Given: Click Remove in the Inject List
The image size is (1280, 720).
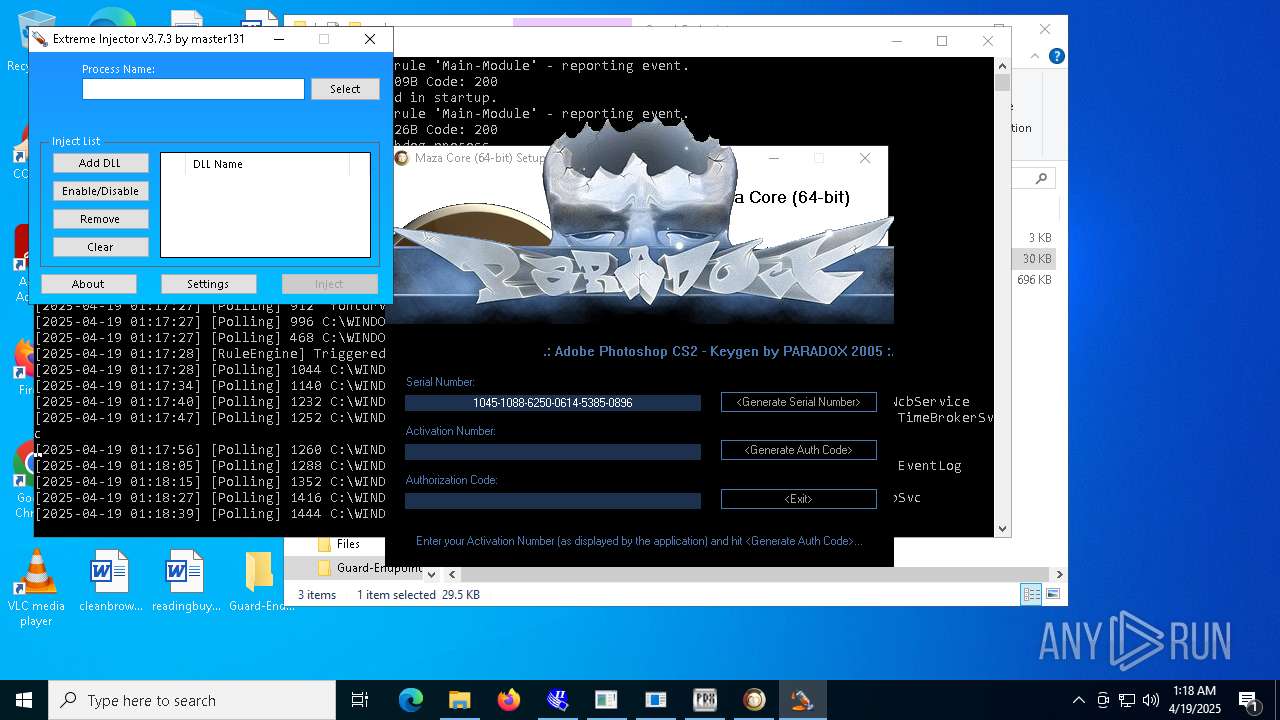Looking at the screenshot, I should coord(100,219).
